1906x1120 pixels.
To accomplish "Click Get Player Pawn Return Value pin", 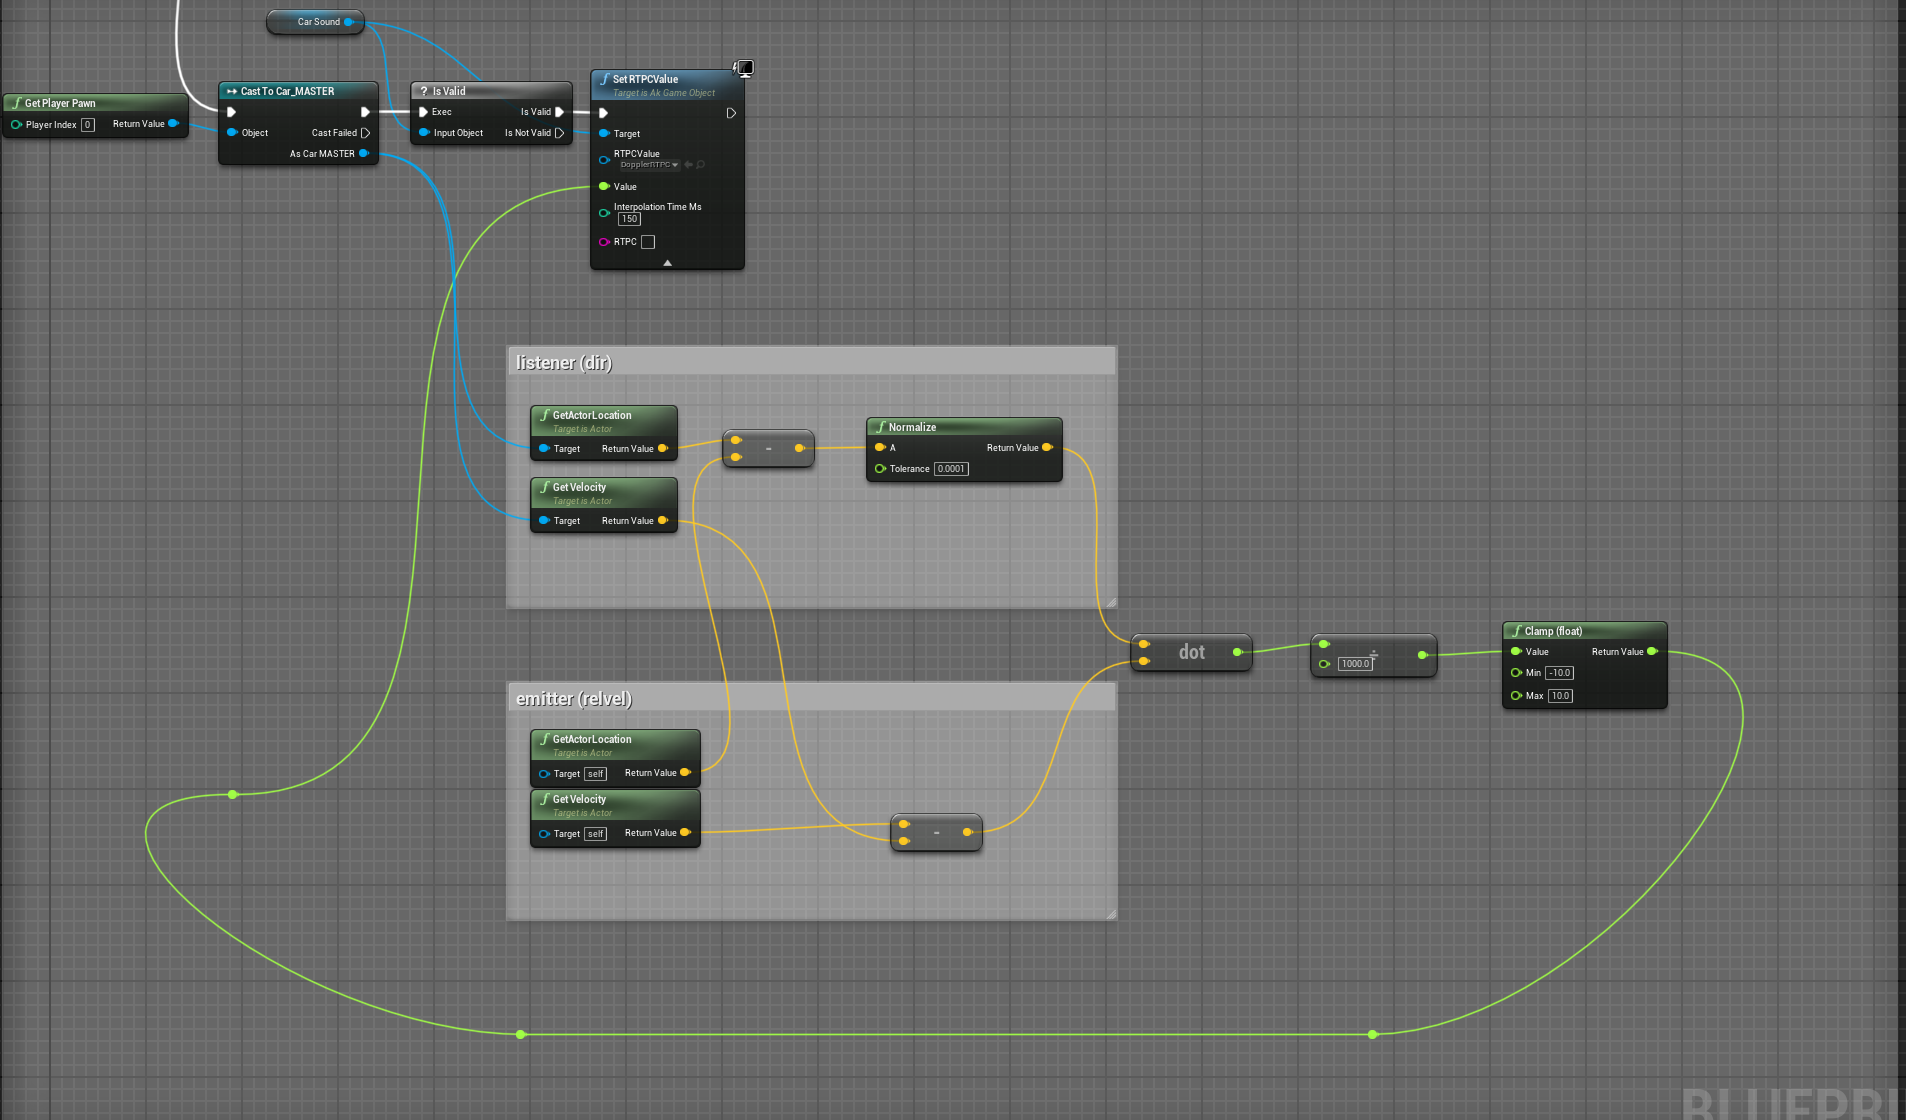I will (174, 124).
